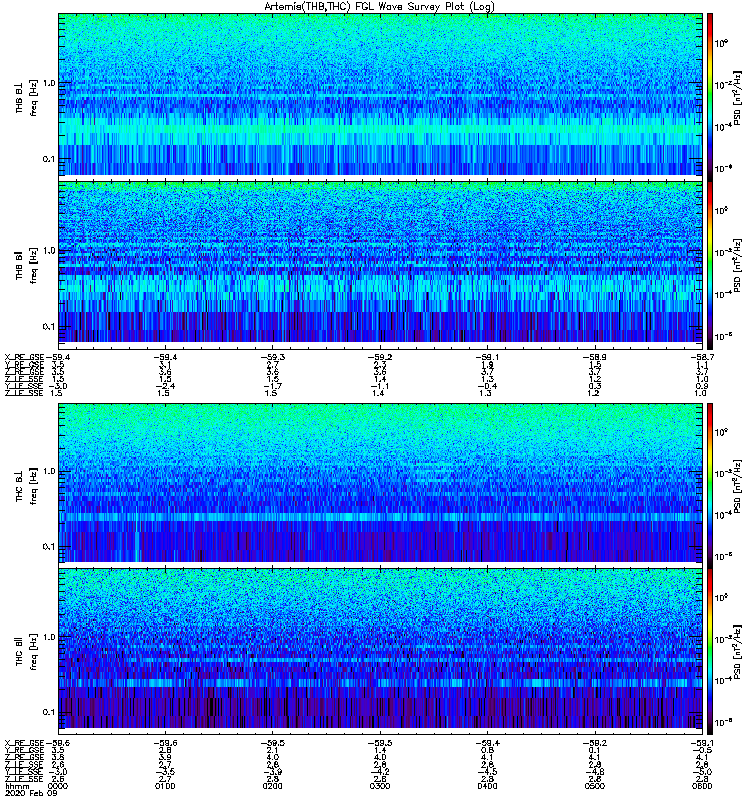Click the '10⁻⁶' tick on THC B∥ color bar

(x=723, y=722)
